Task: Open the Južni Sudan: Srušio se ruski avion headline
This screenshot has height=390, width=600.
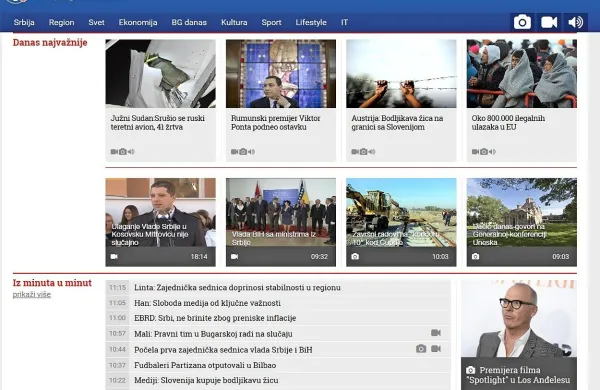Action: coord(158,122)
